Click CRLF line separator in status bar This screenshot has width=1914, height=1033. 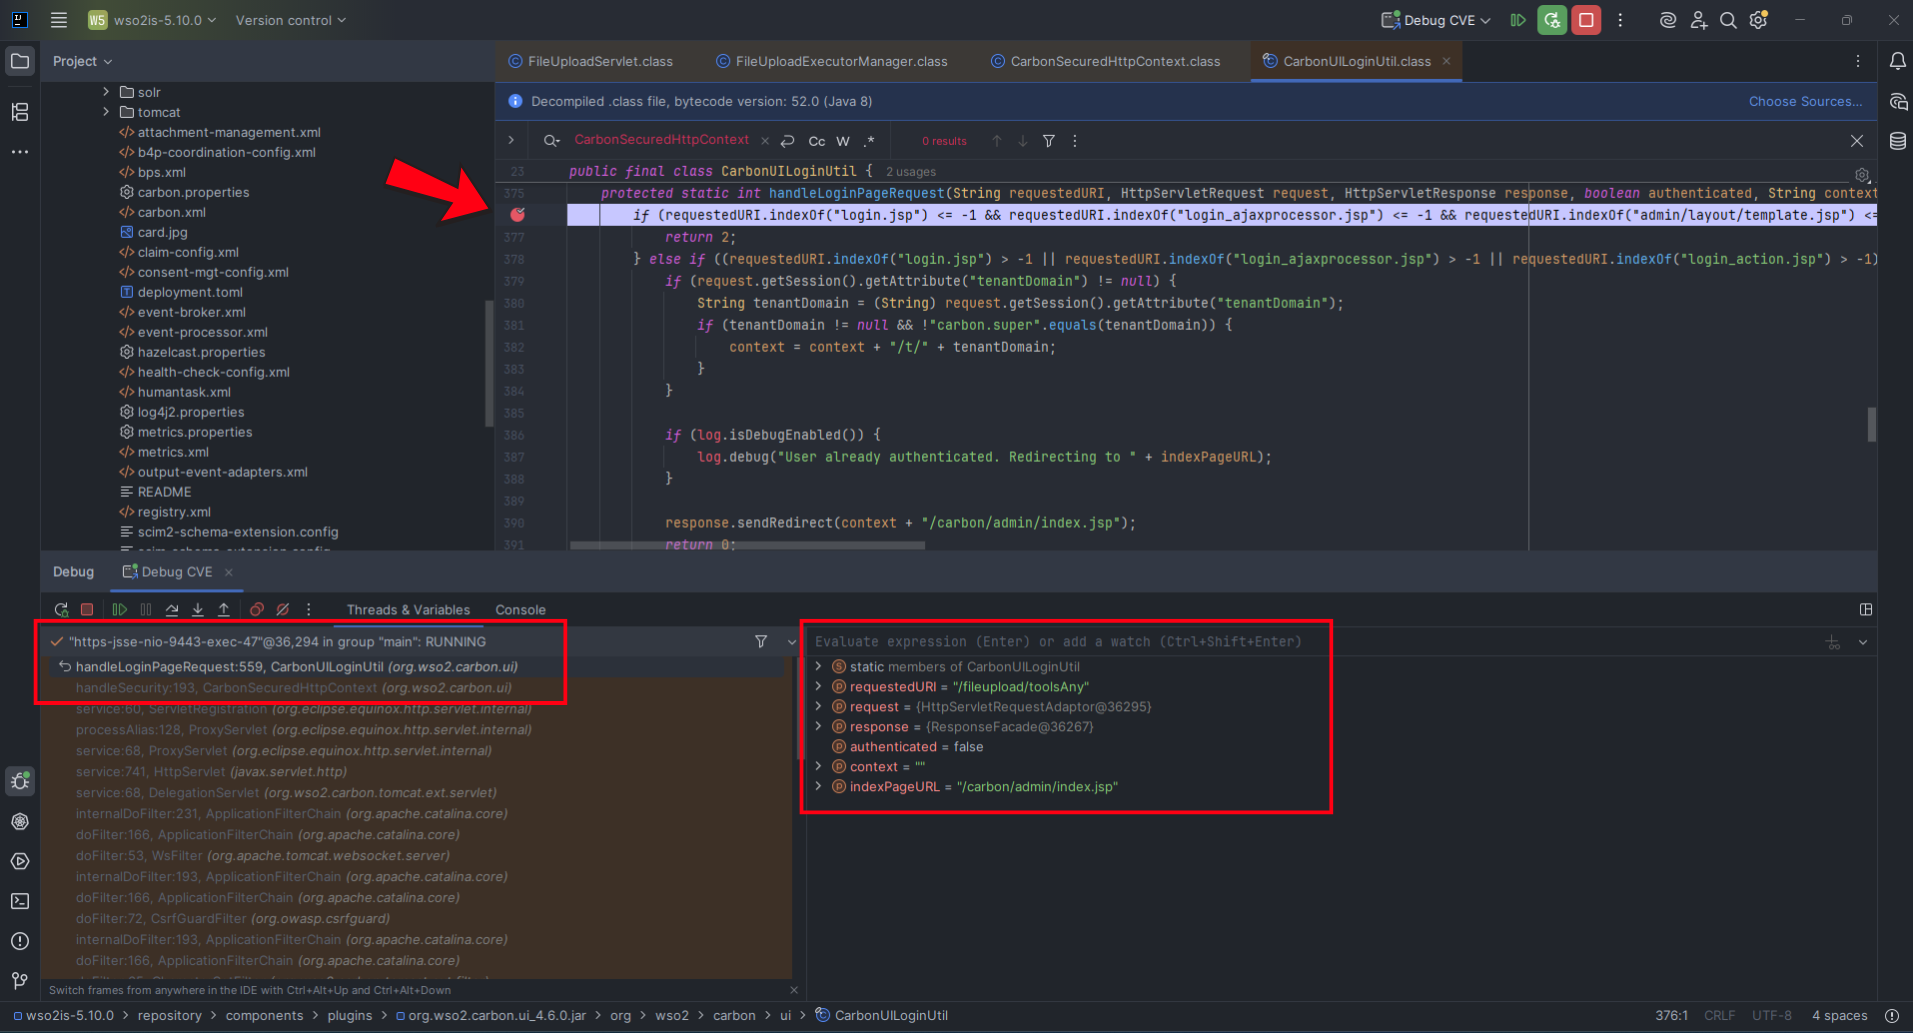1719,1015
